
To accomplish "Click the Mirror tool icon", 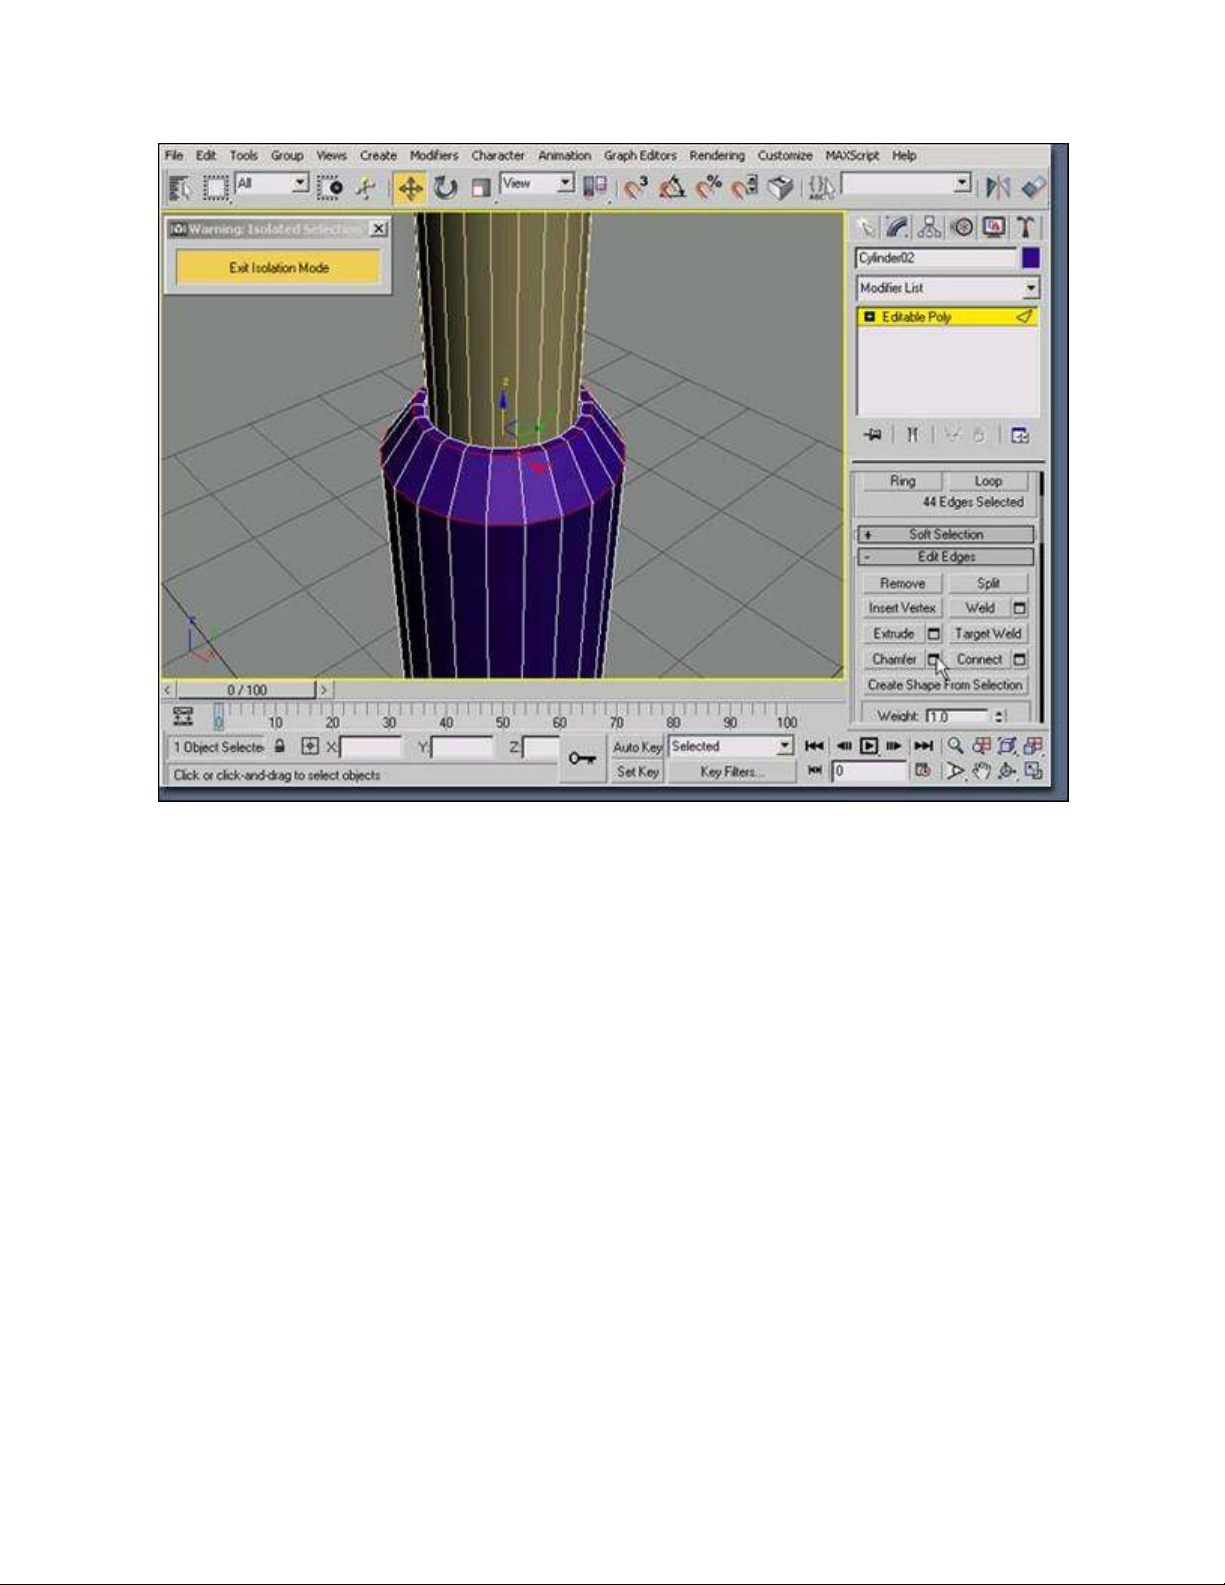I will 997,188.
